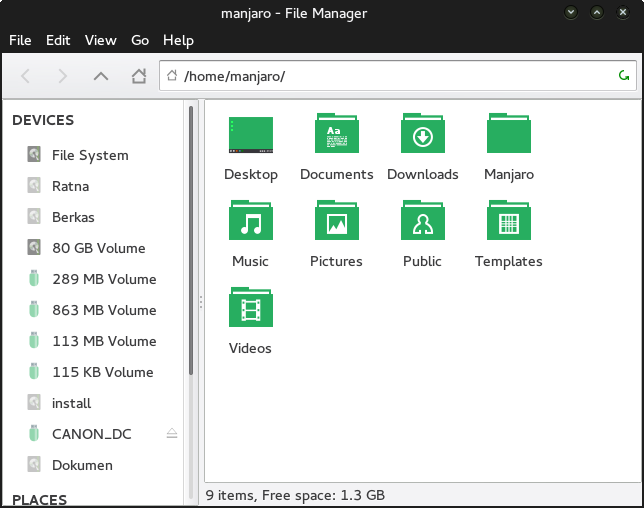Select the Pictures folder icon
This screenshot has width=644, height=508.
click(x=337, y=220)
